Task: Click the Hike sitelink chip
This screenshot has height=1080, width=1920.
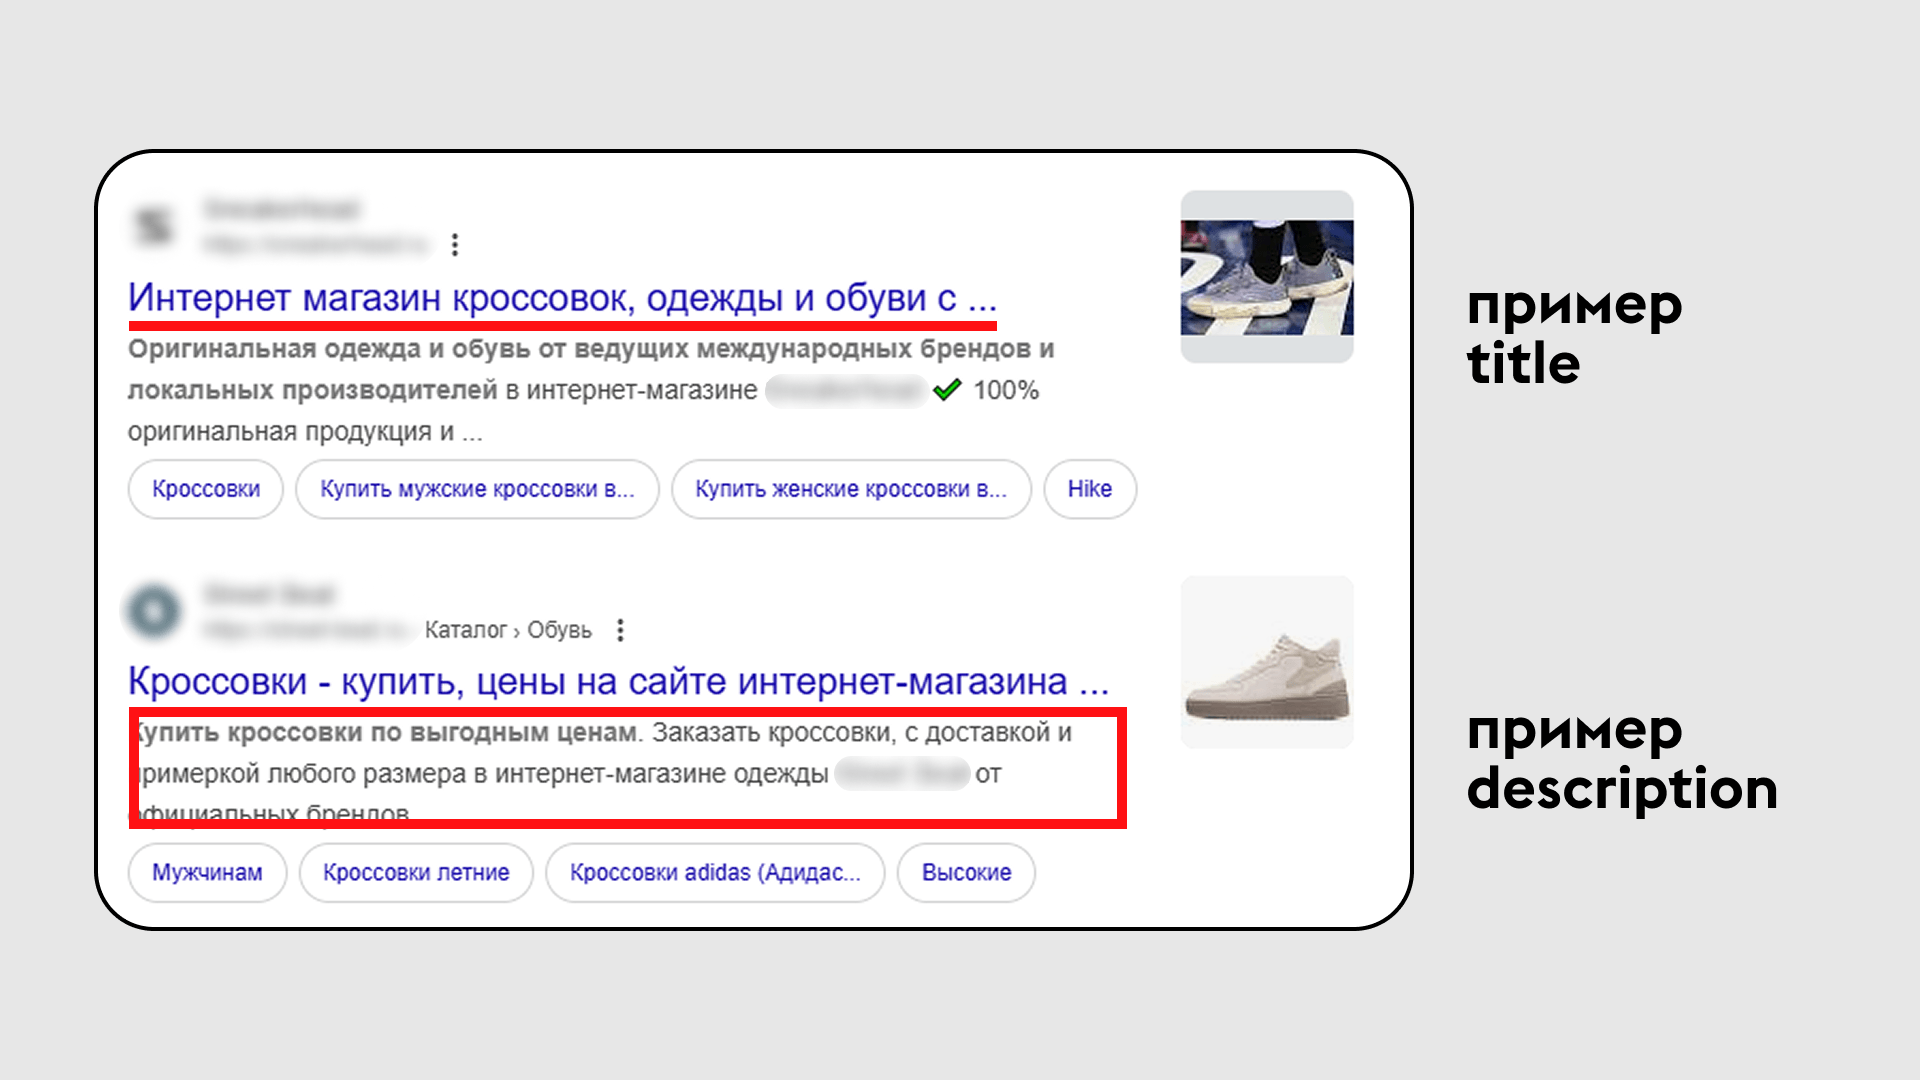Action: coord(1090,489)
